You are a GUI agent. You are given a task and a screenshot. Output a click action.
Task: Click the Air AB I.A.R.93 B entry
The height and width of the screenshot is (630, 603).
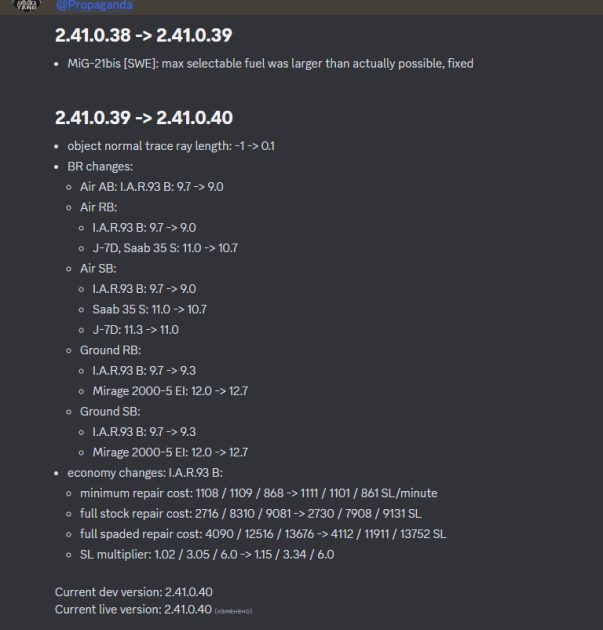(151, 187)
